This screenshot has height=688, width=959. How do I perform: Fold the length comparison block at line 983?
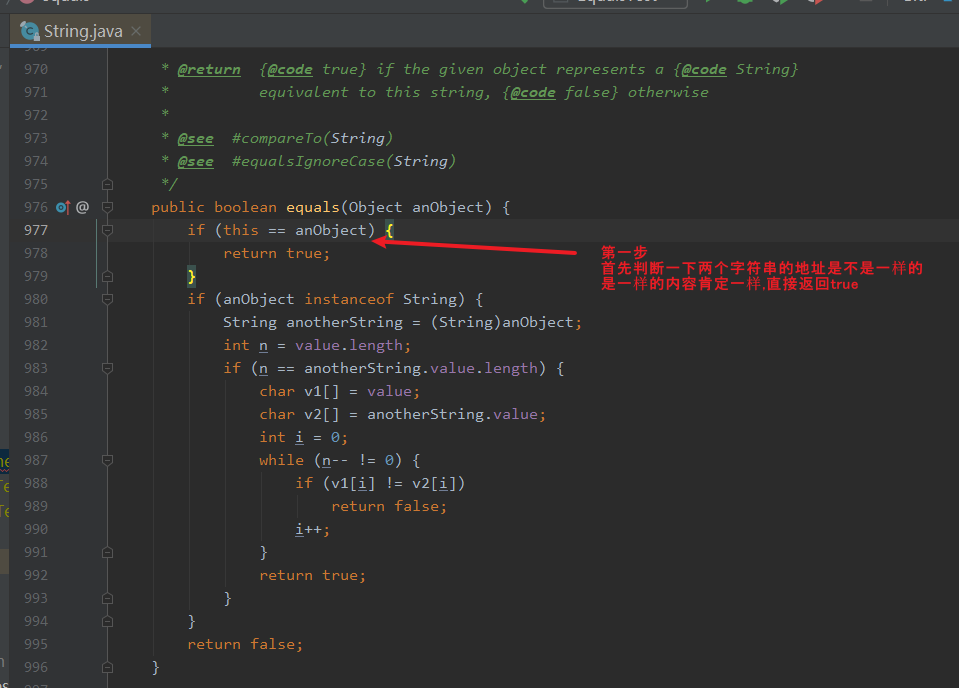[107, 368]
